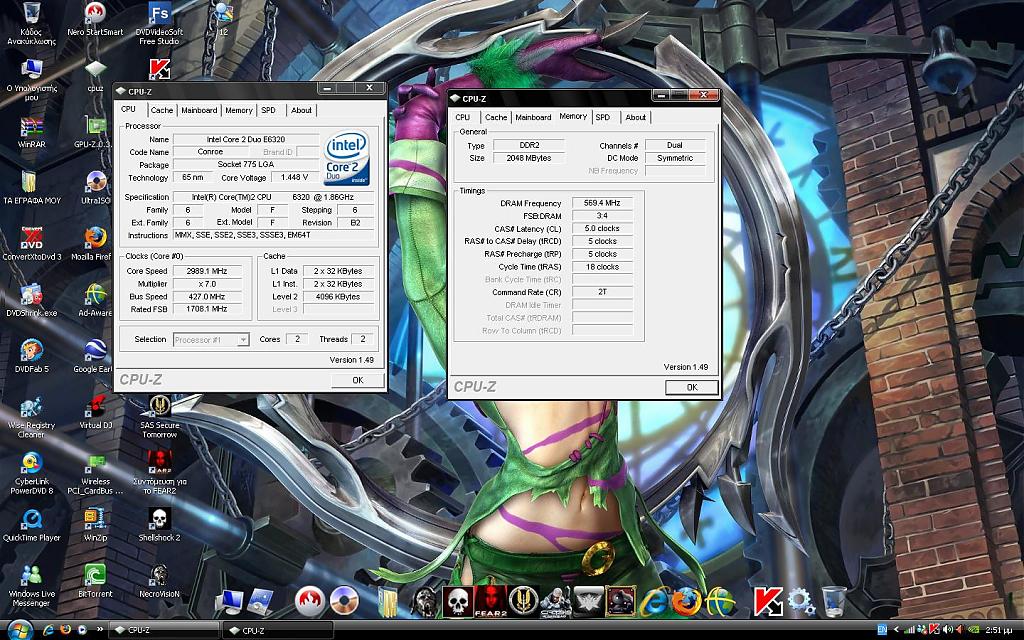The height and width of the screenshot is (640, 1024).
Task: Click the Wise Registry Cleaner icon
Action: click(31, 417)
